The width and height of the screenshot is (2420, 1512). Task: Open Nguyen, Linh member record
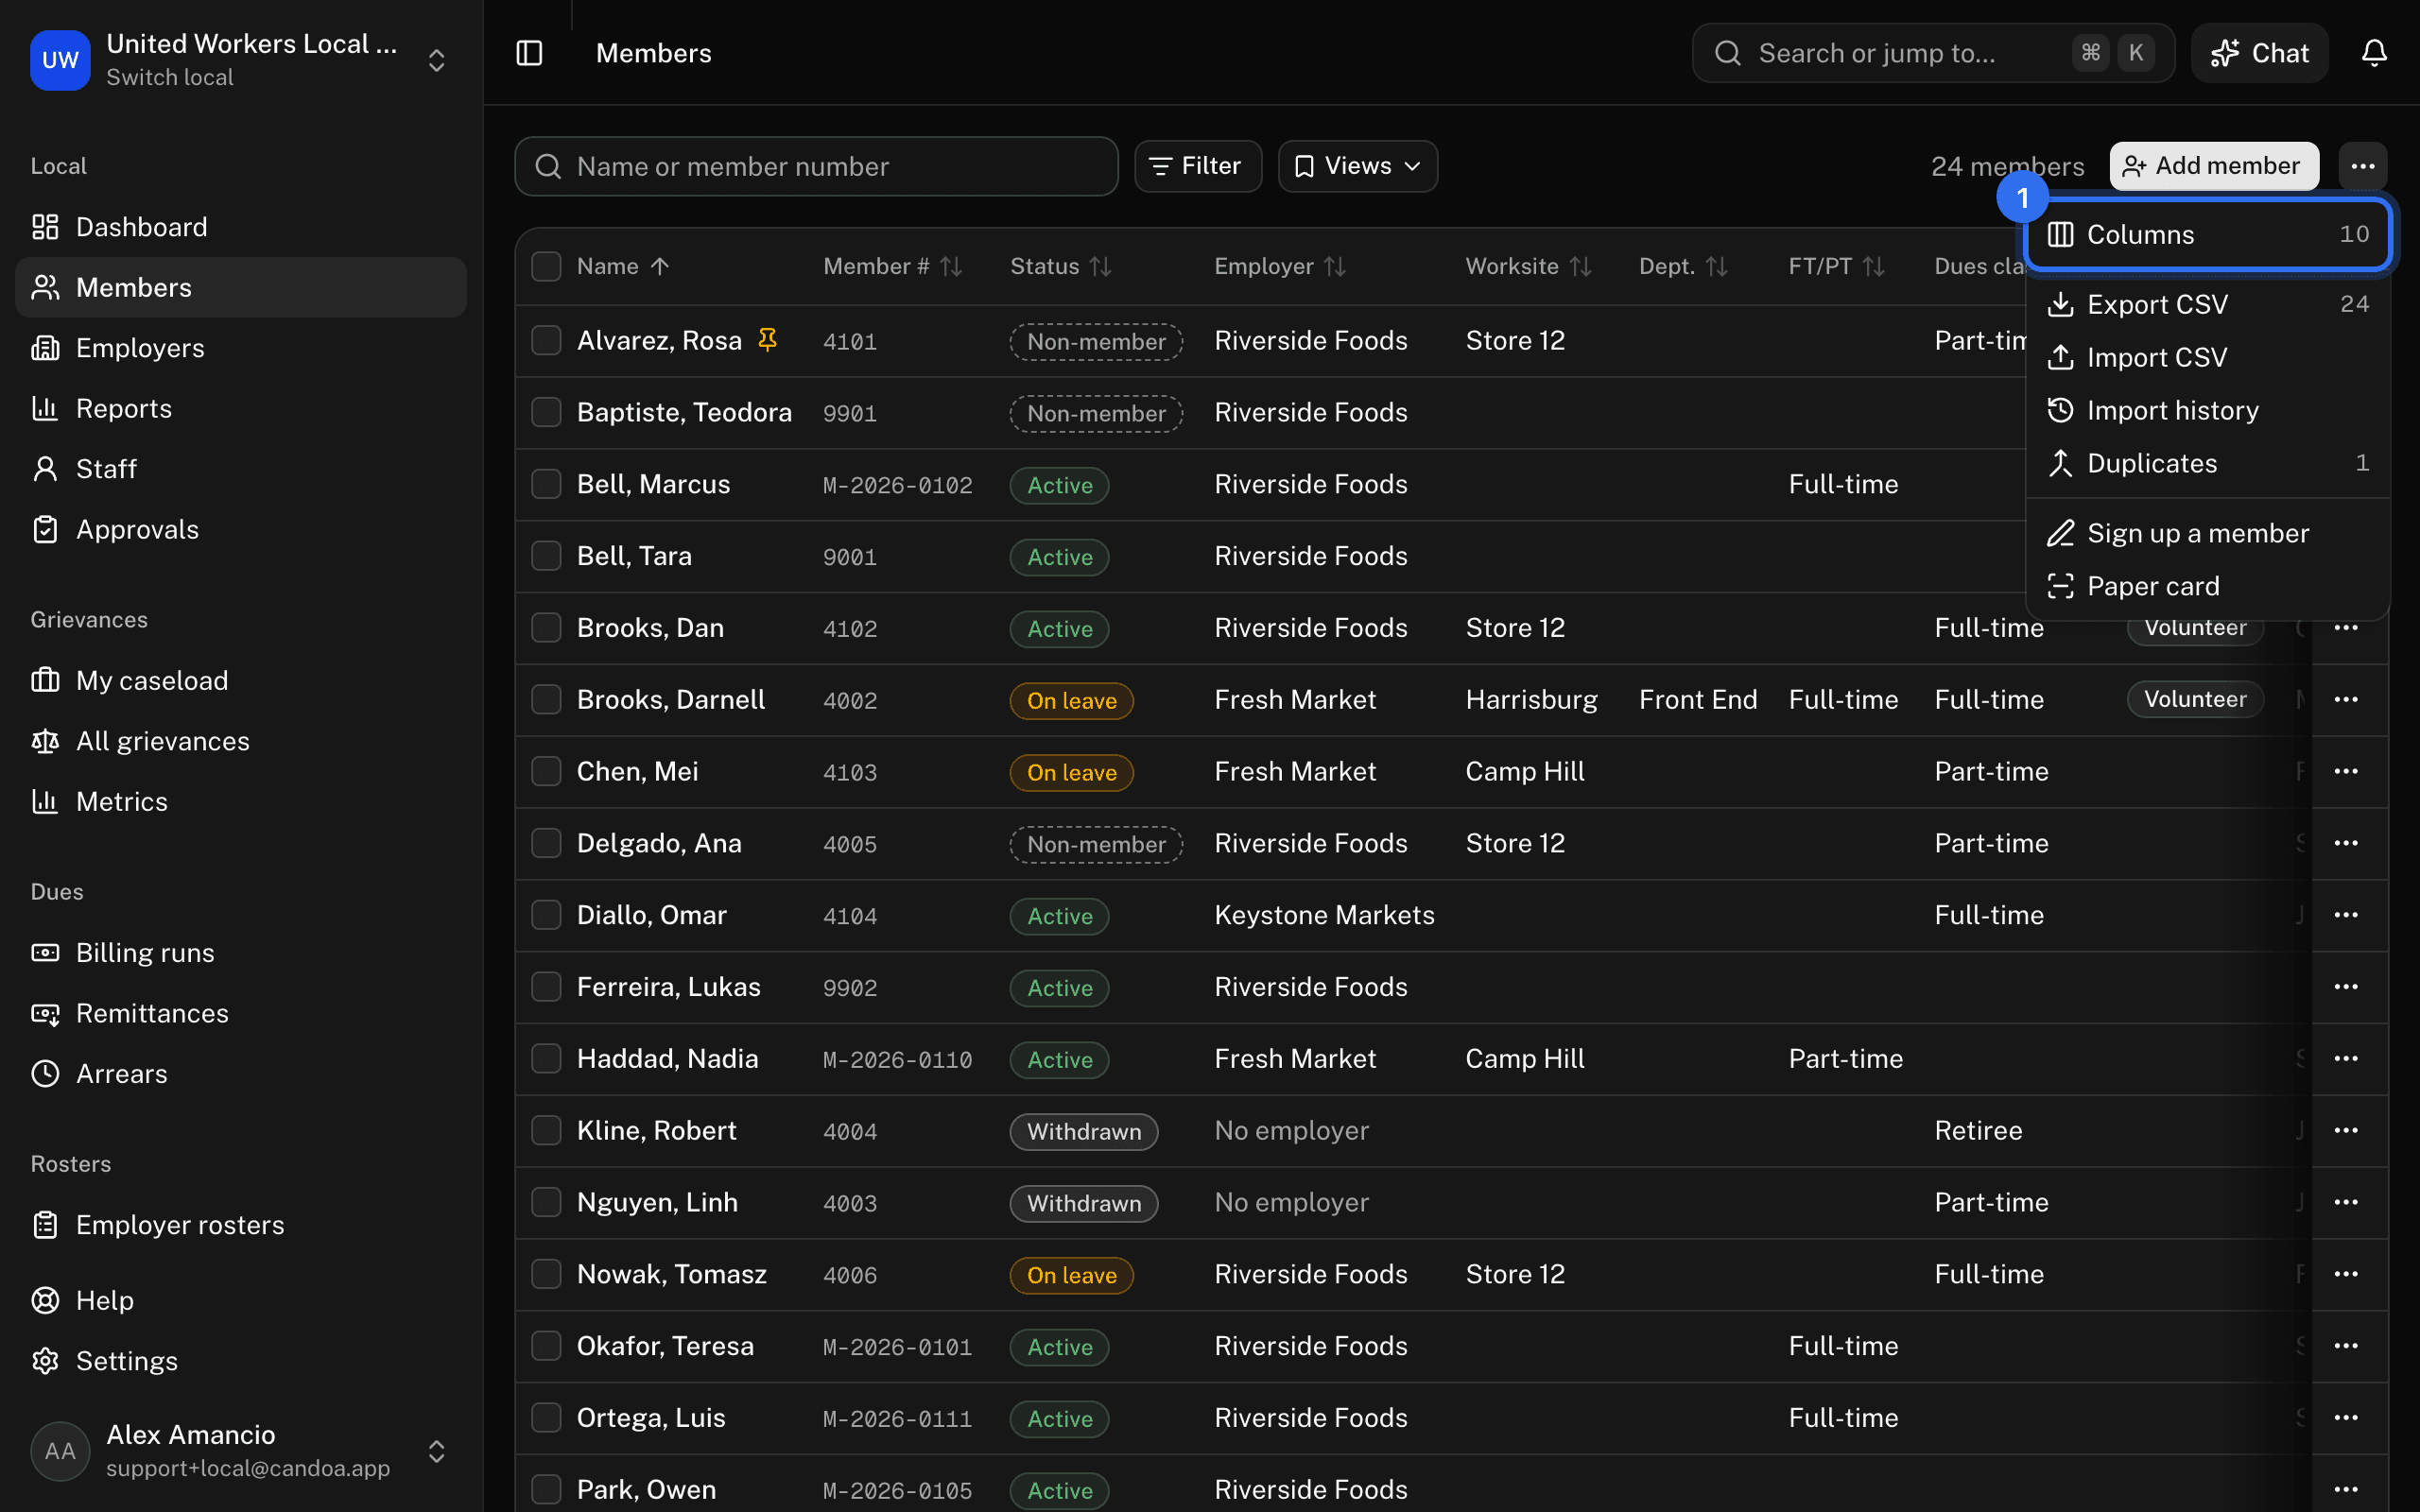point(657,1202)
